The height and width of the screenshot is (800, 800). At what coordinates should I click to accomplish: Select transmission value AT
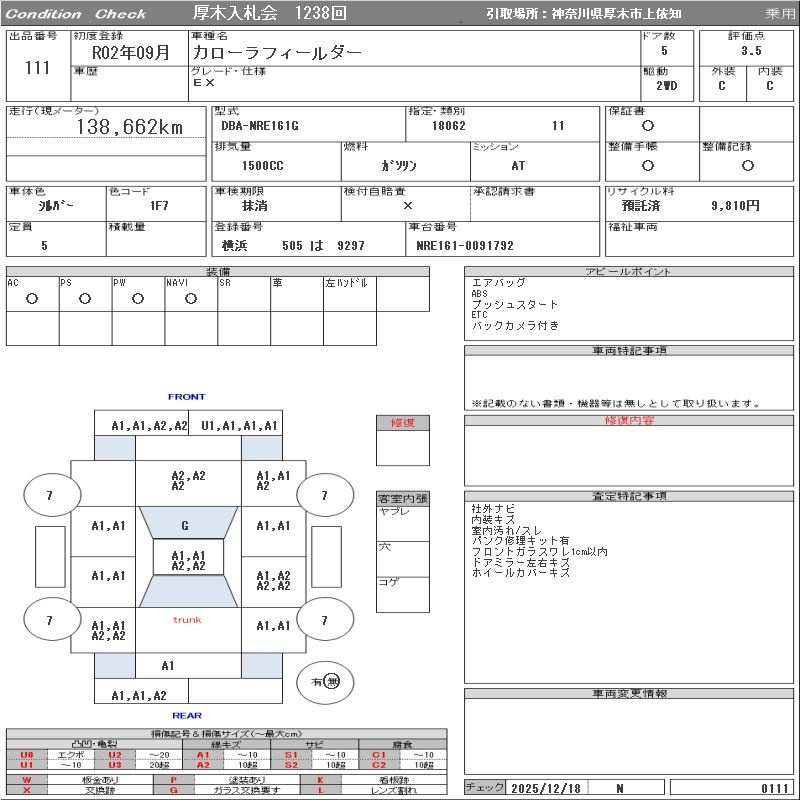[518, 165]
